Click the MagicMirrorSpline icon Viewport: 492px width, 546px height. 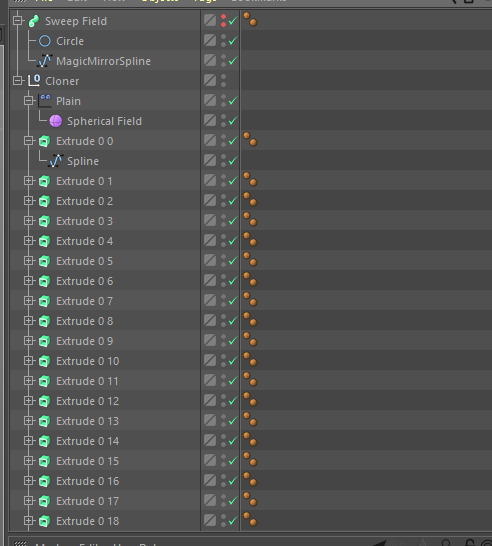(45, 61)
